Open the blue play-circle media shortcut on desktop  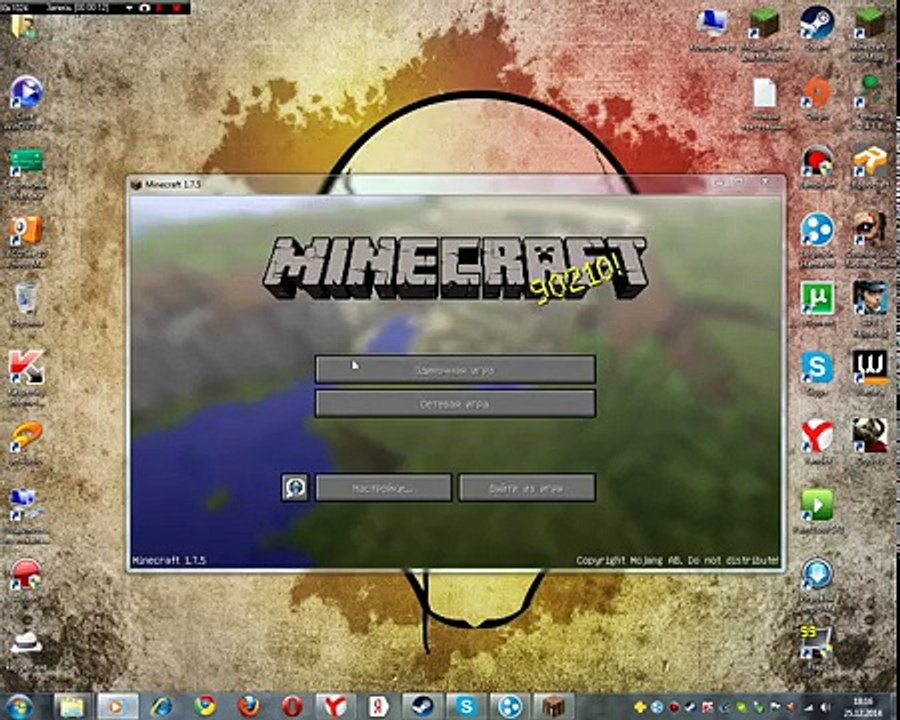pyautogui.click(x=26, y=94)
